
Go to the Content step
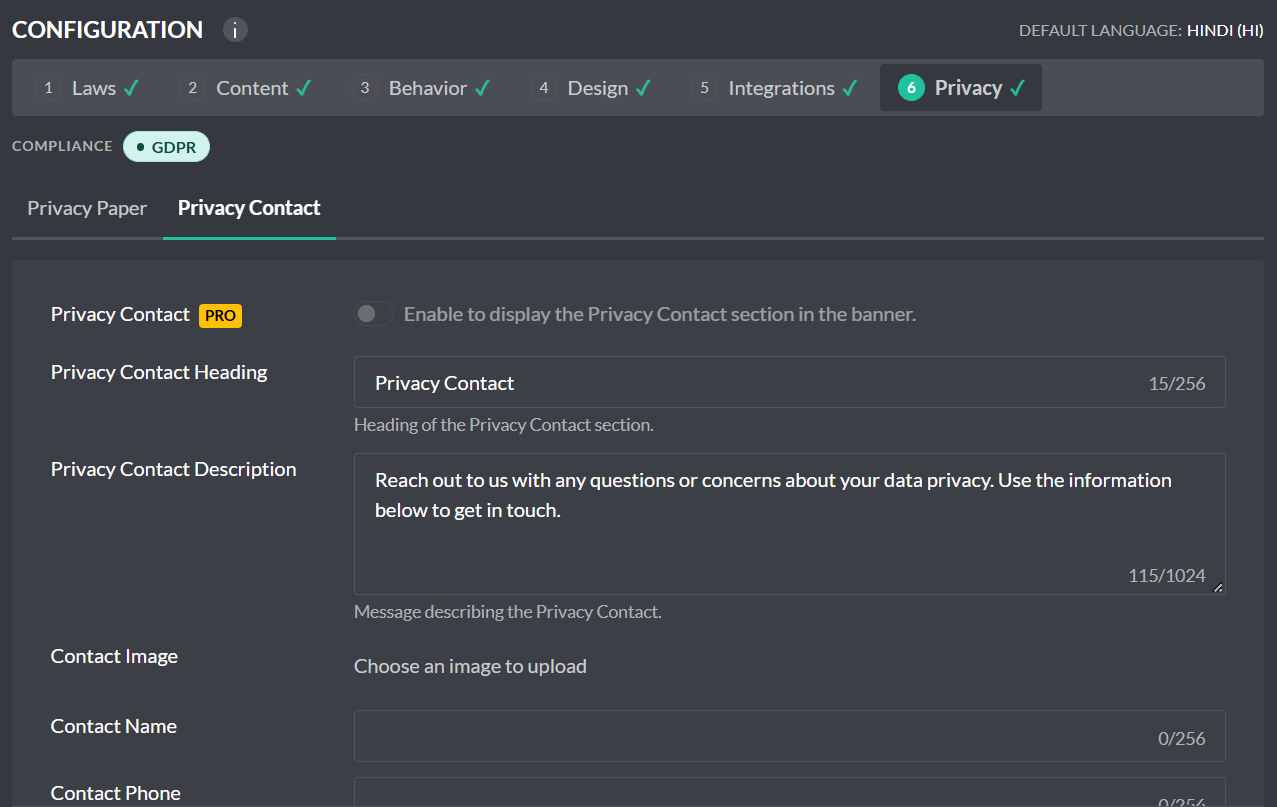pyautogui.click(x=245, y=88)
